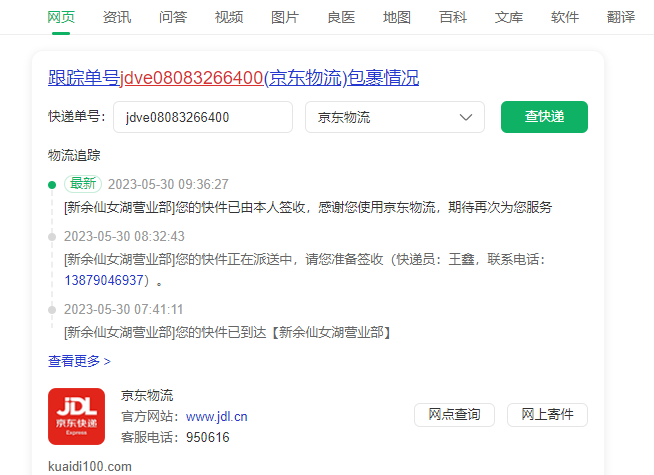Open the 百科 tab
This screenshot has width=654, height=475.
pos(453,17)
